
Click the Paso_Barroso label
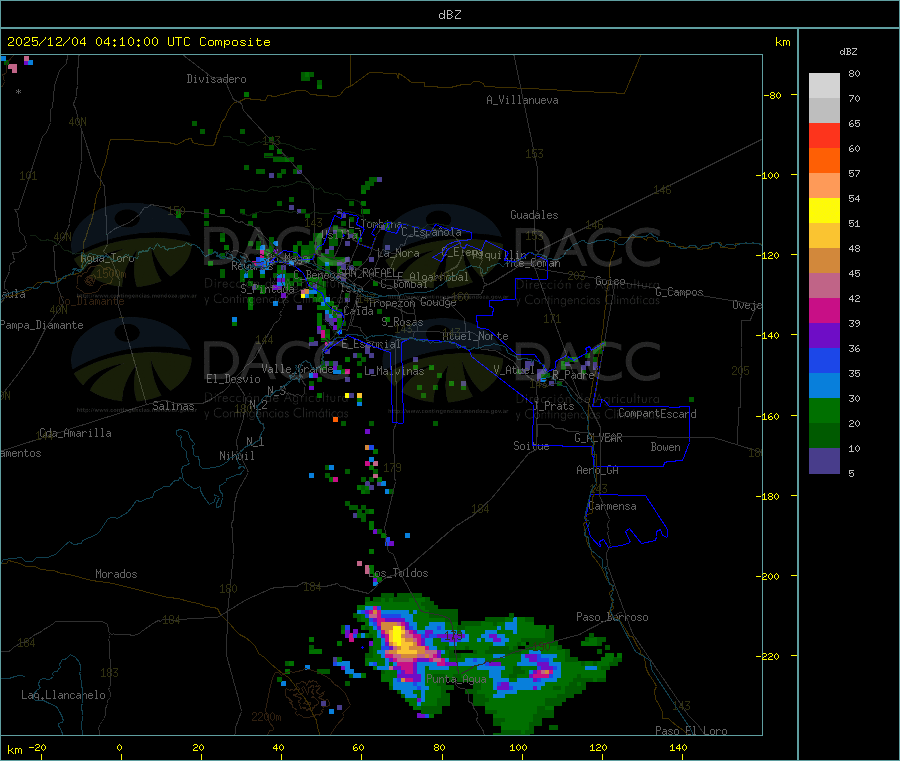612,617
